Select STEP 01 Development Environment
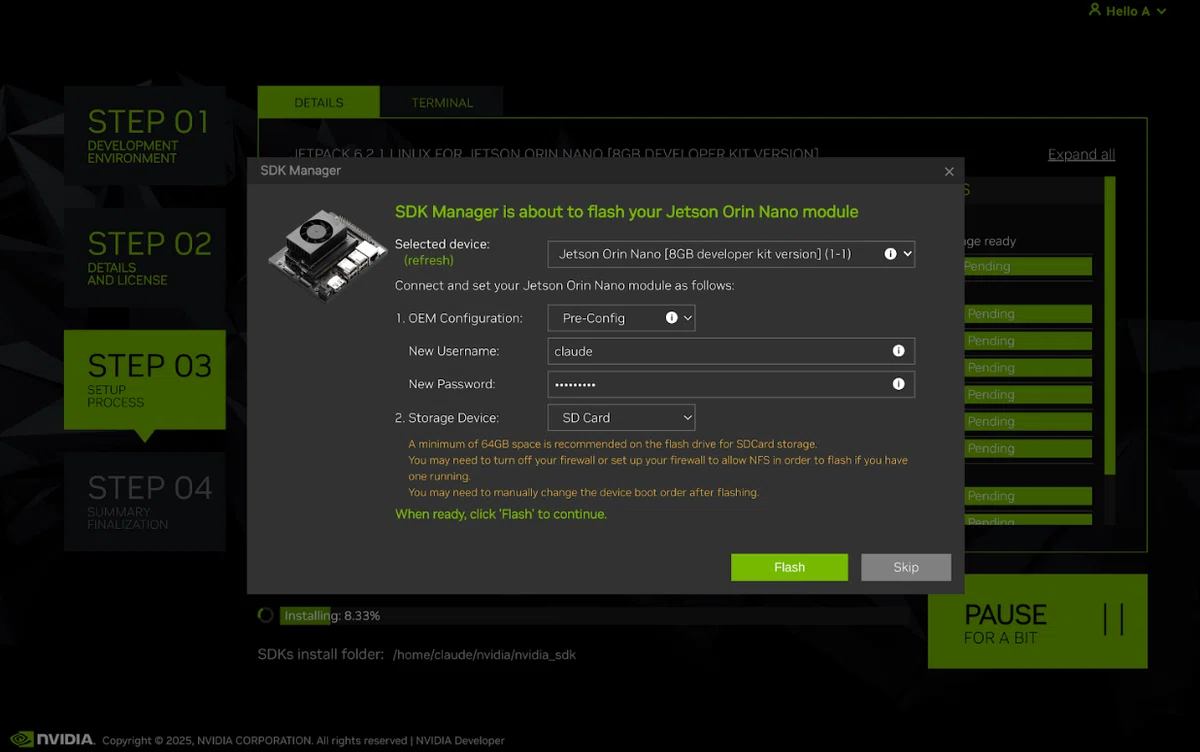 [145, 137]
